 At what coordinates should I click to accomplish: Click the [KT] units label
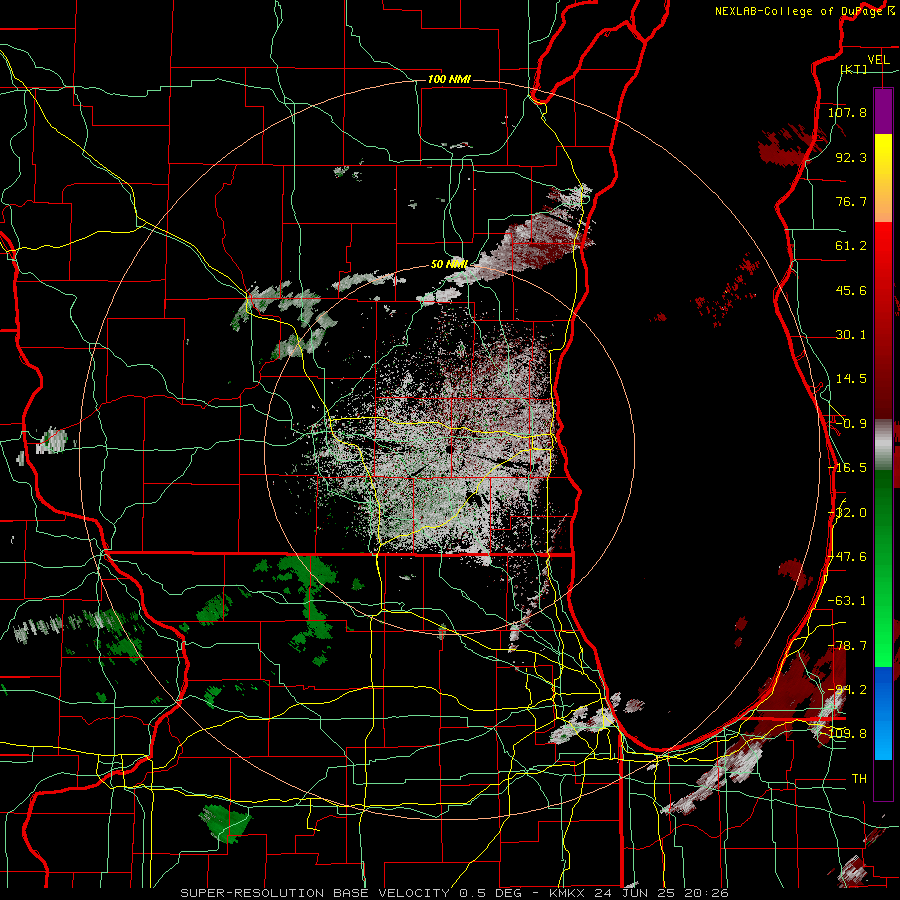coord(854,69)
